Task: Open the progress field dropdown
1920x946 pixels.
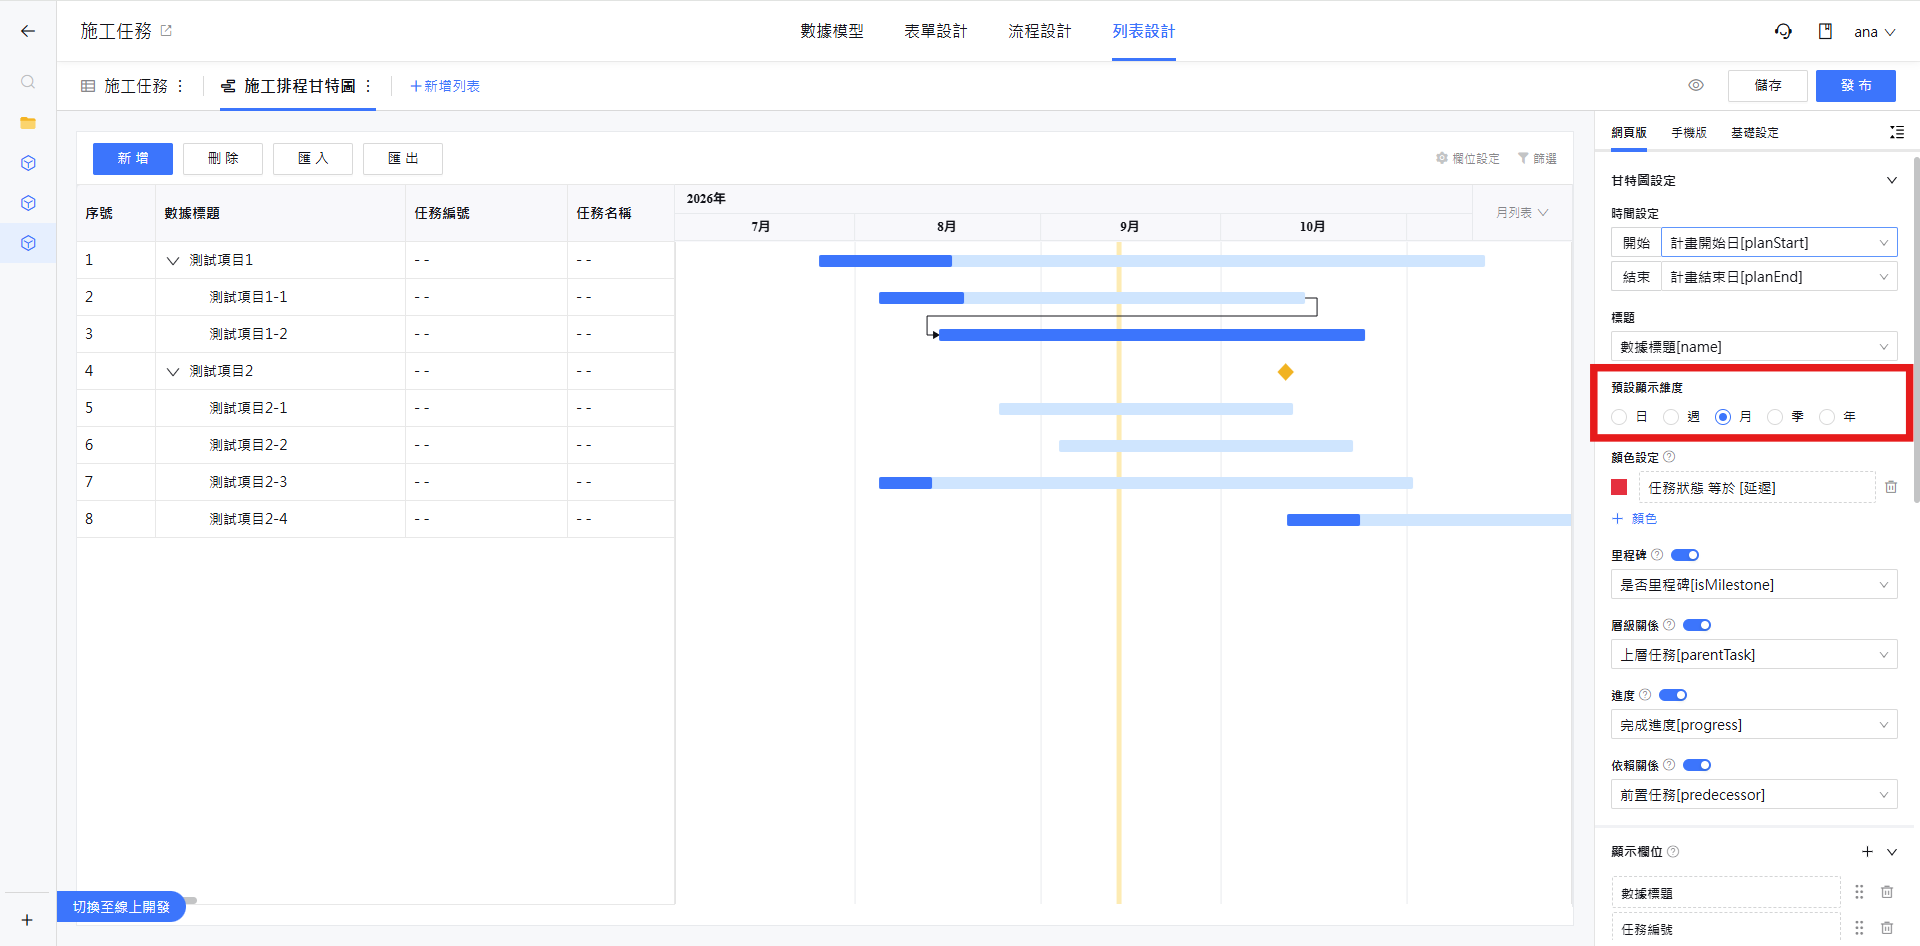Action: click(1754, 725)
